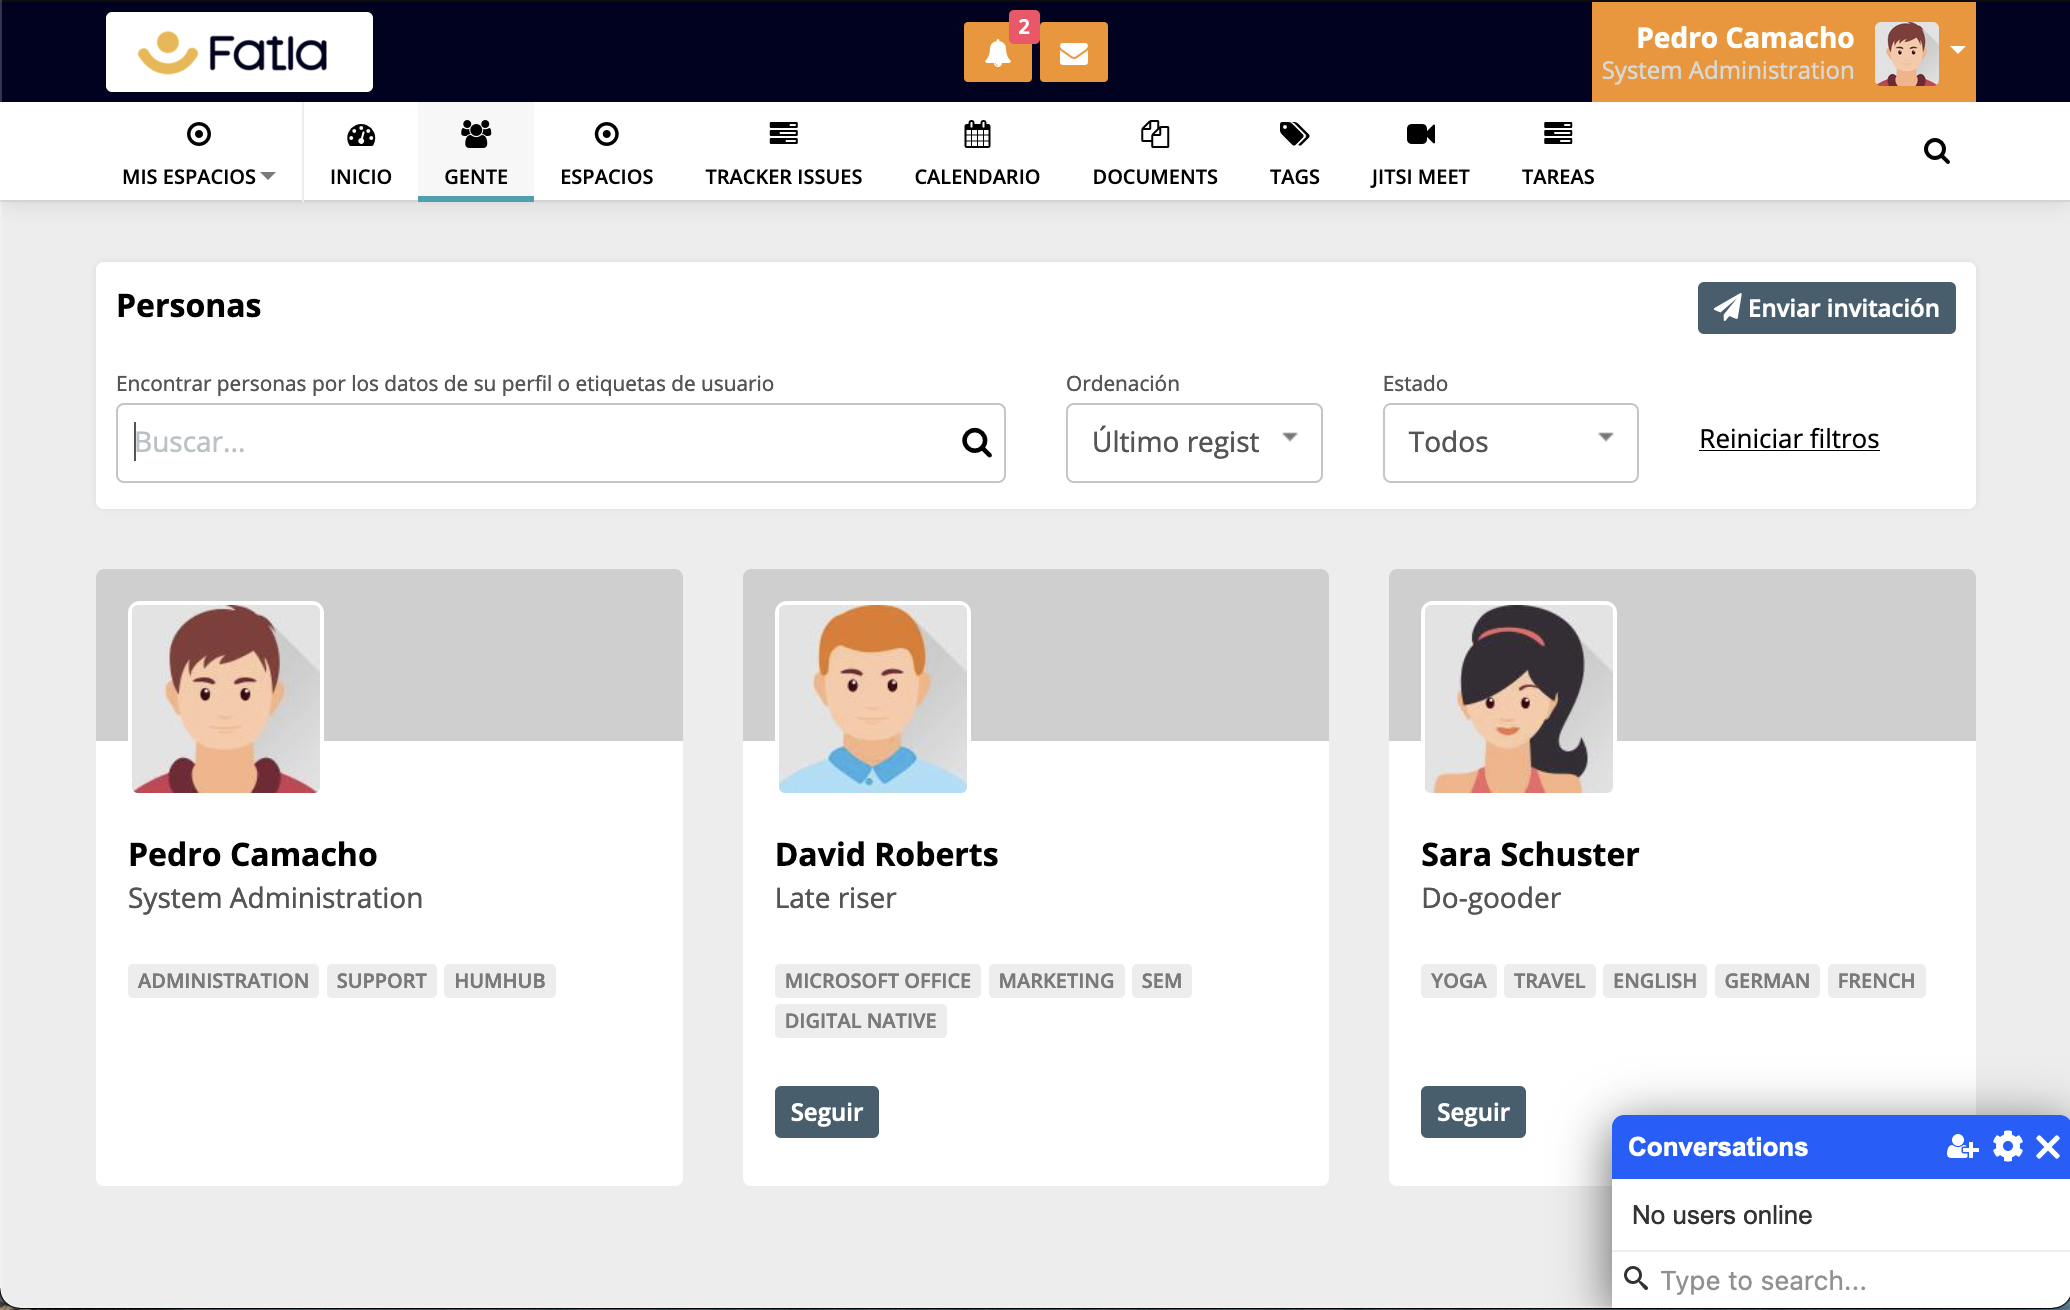This screenshot has width=2070, height=1310.
Task: Expand the Pedro Camacho account menu
Action: click(1958, 50)
